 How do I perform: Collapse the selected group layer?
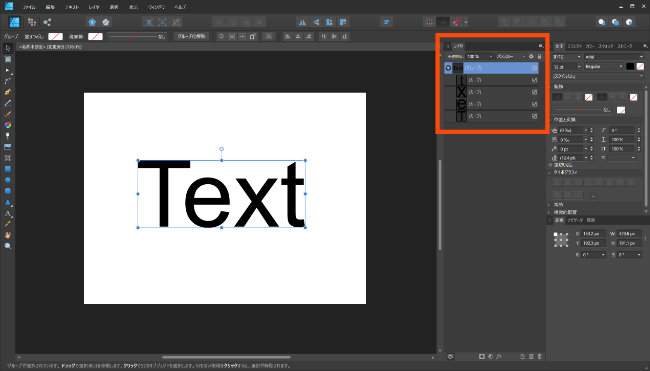pos(448,68)
